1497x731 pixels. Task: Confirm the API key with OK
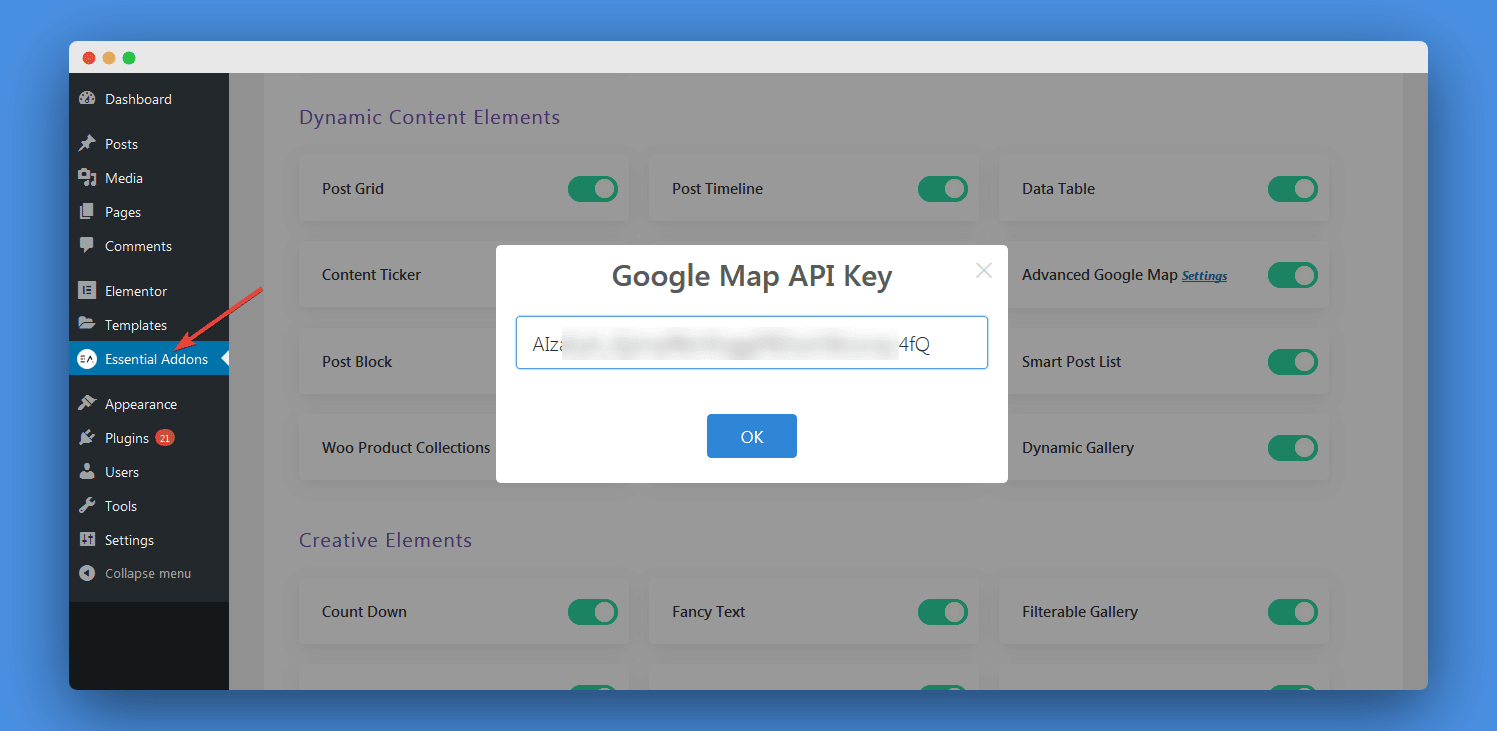coord(751,436)
